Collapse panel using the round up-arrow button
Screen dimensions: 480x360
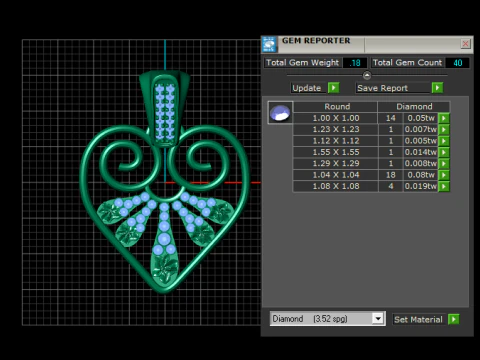367,76
